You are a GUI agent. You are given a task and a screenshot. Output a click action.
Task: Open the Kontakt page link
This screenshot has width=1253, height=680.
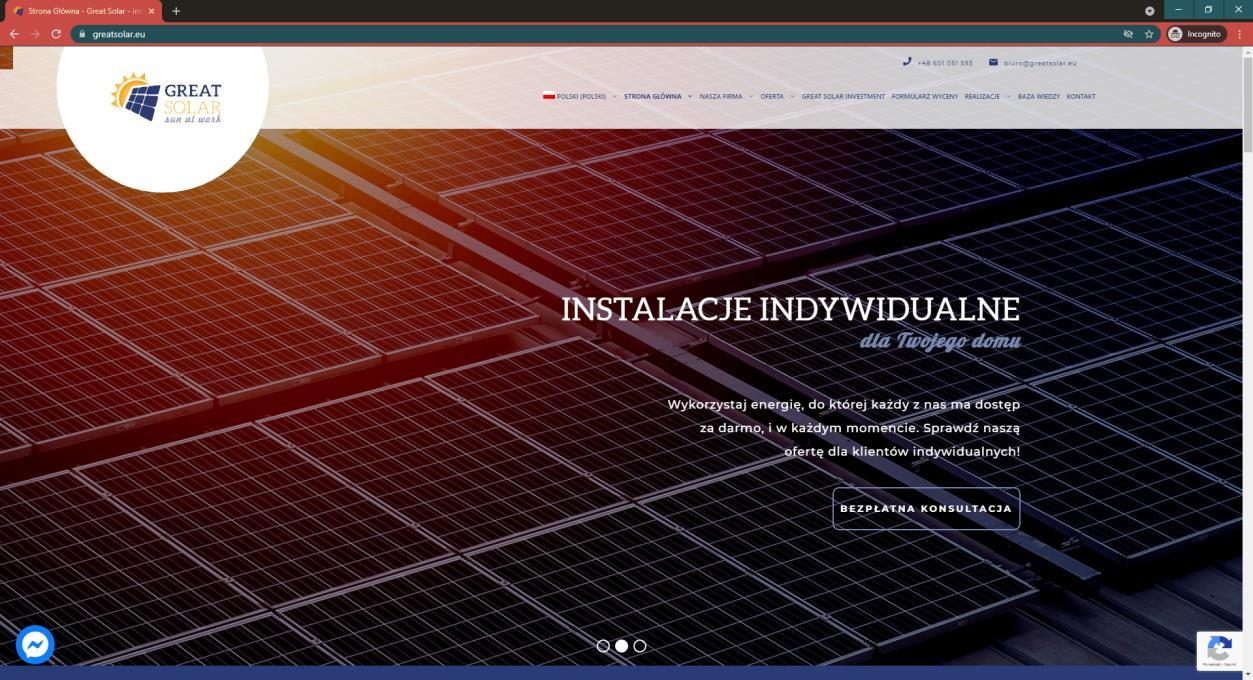coord(1081,97)
